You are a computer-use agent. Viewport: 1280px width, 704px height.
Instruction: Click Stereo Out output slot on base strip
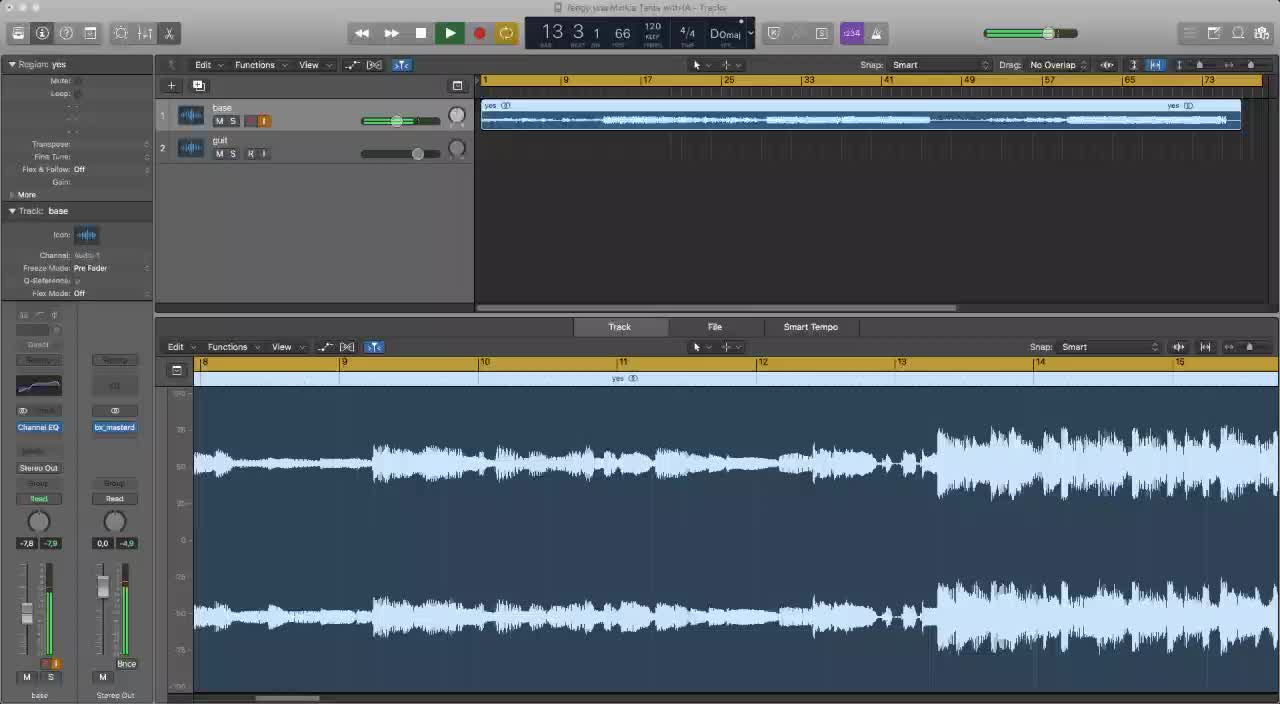38,468
